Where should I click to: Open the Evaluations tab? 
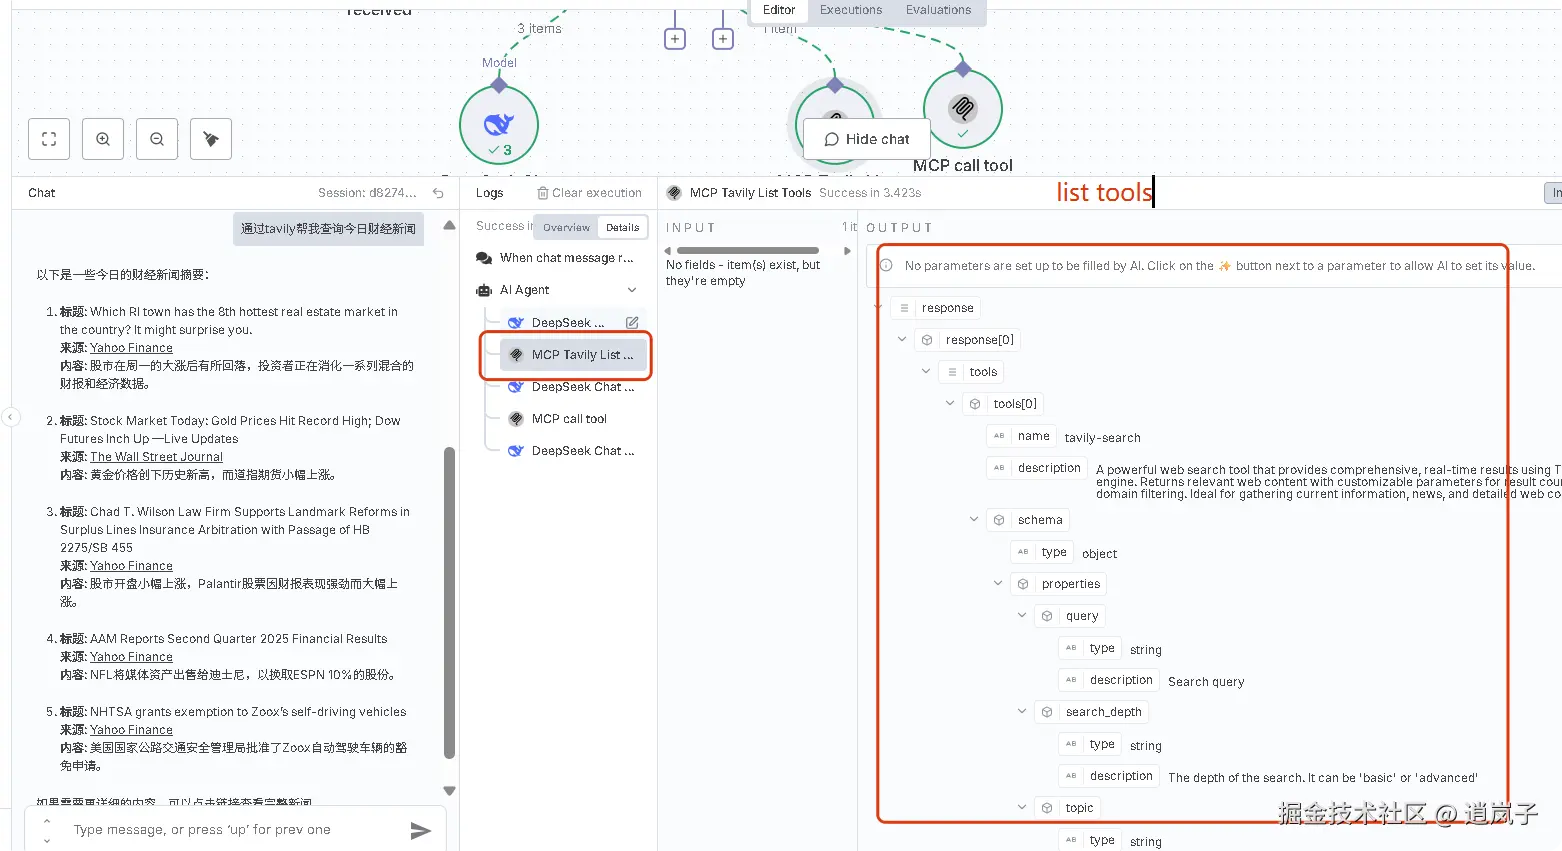pos(938,10)
